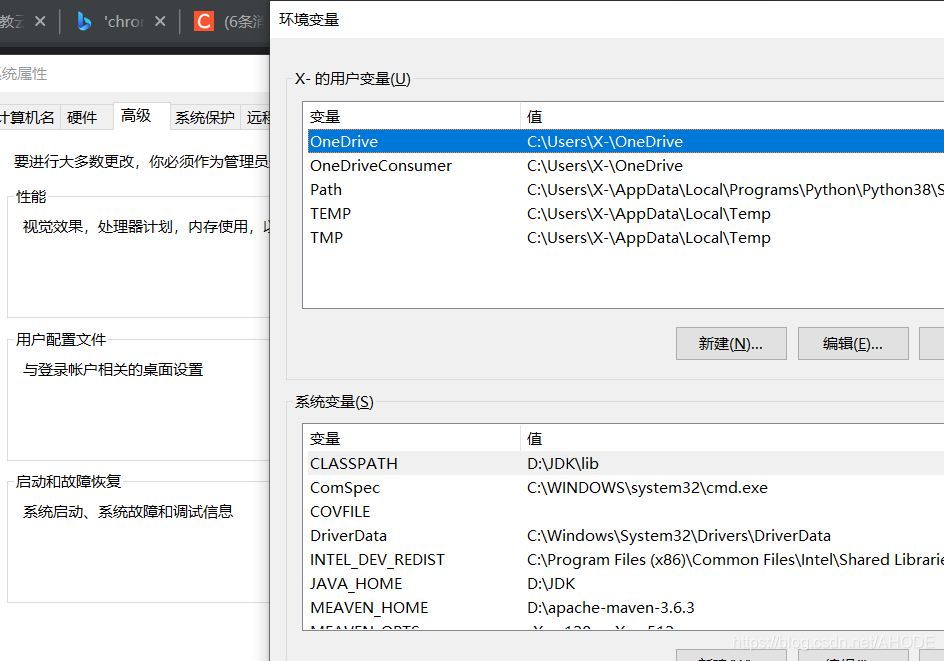Image resolution: width=944 pixels, height=661 pixels.
Task: Click the C:\Windows\System32\Drivers\DriverData value
Action: tap(678, 536)
